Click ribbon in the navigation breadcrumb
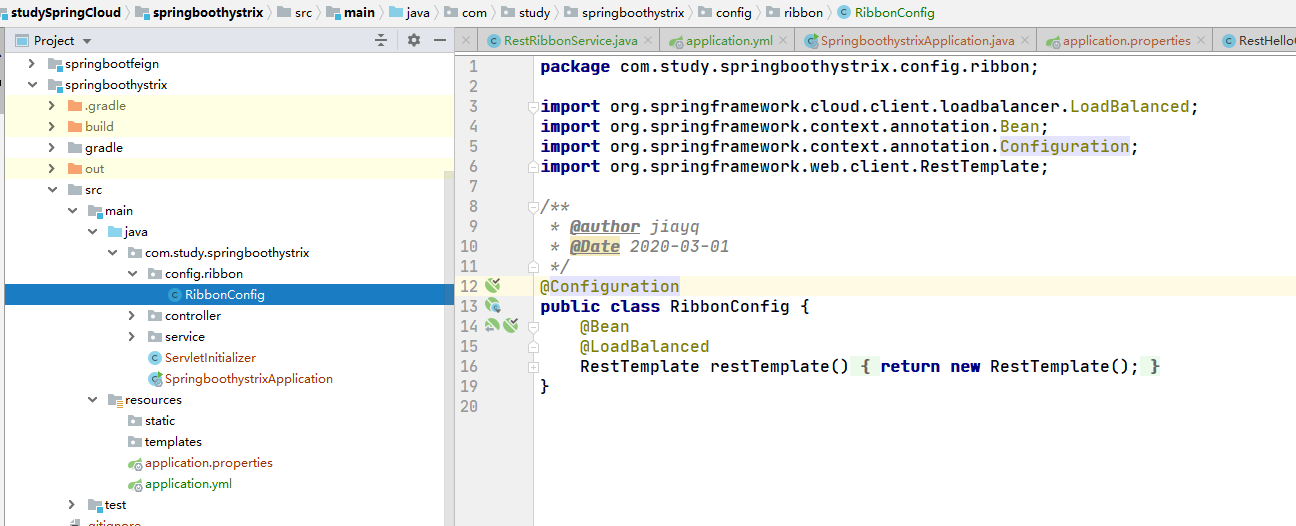Image resolution: width=1296 pixels, height=526 pixels. click(x=804, y=13)
